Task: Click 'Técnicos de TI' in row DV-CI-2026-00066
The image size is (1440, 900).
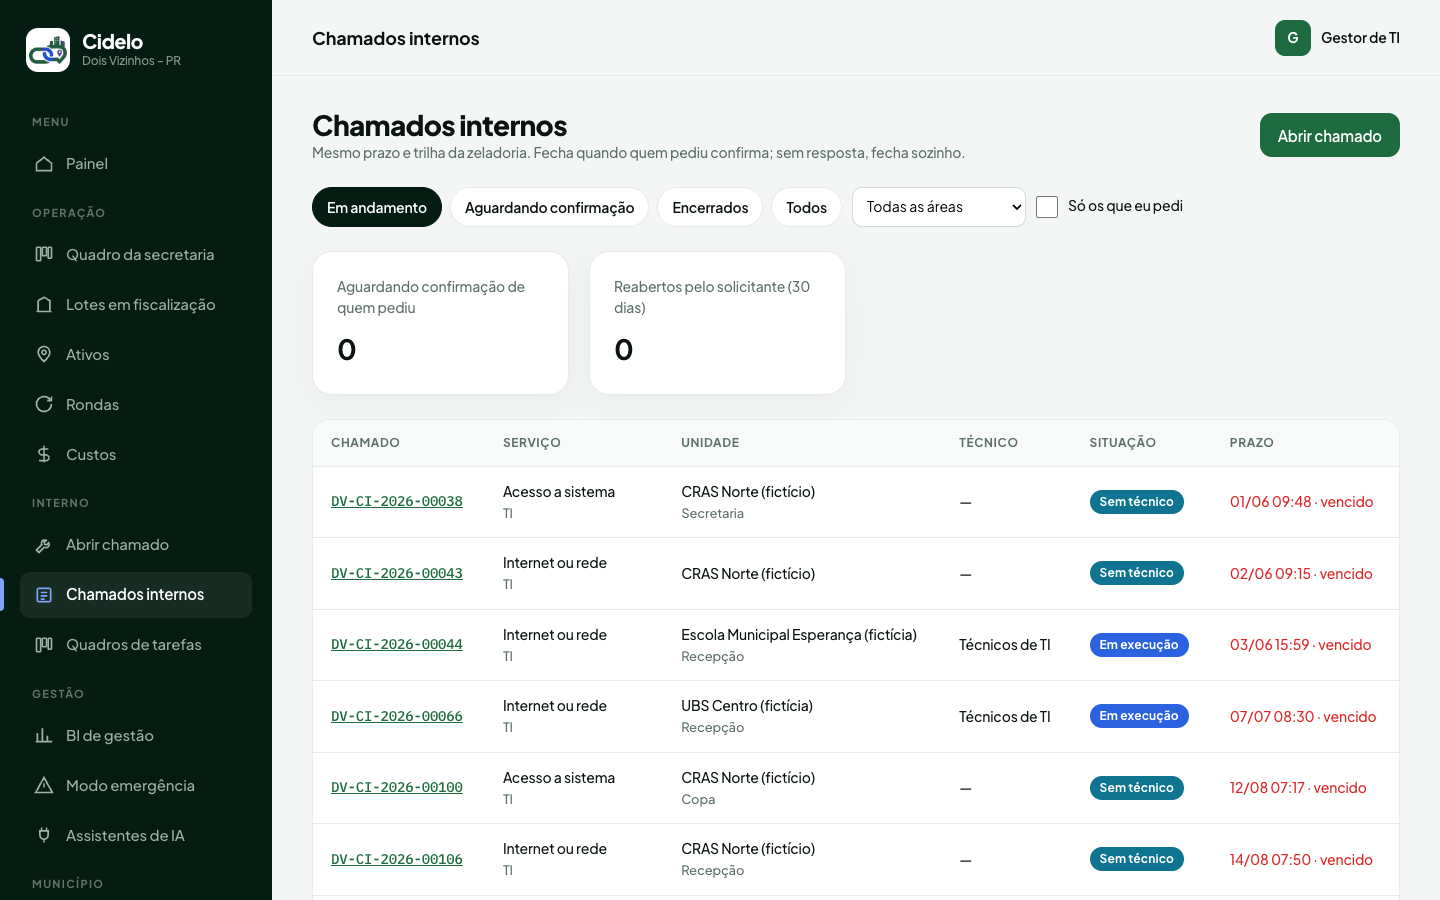Action: (1005, 717)
